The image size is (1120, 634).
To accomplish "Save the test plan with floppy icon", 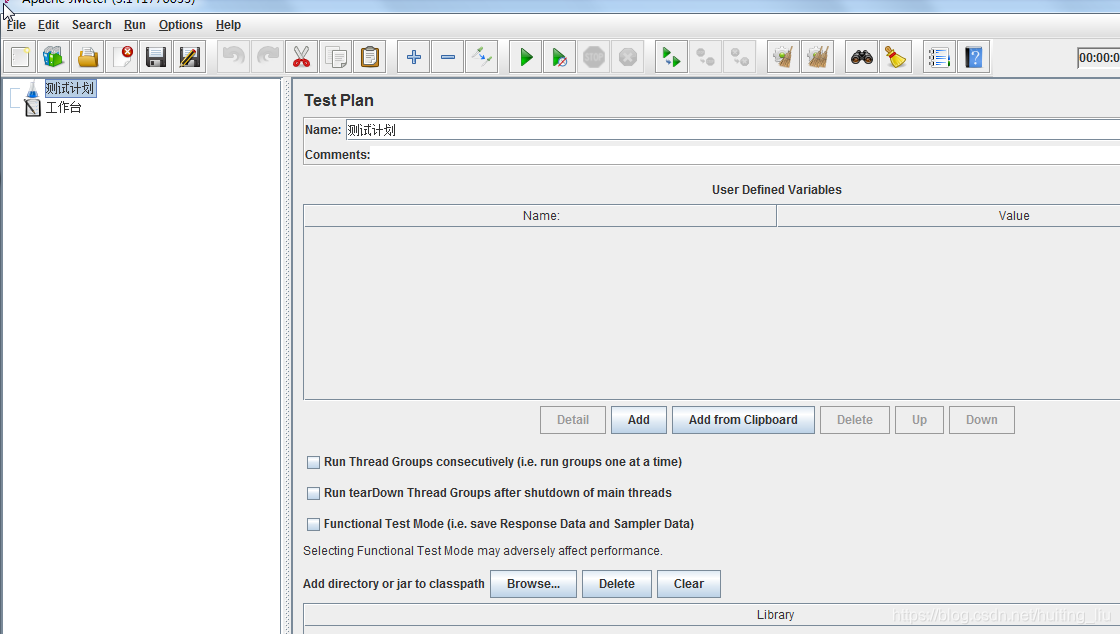I will point(156,57).
